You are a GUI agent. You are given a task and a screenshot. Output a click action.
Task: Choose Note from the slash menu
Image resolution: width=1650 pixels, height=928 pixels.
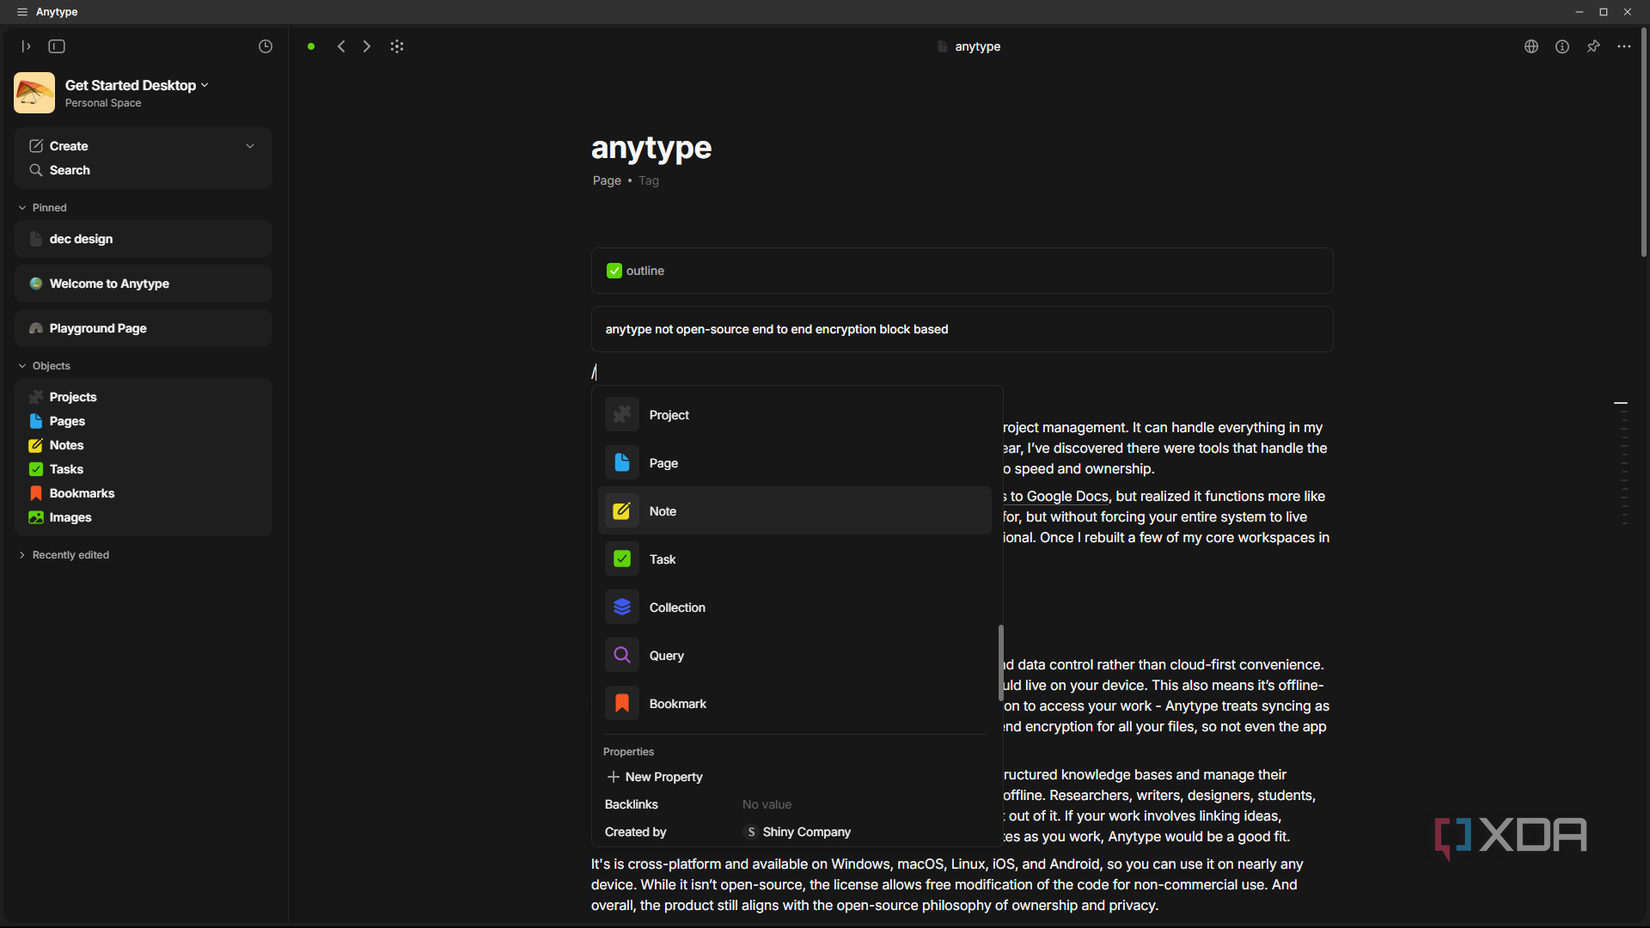click(795, 511)
